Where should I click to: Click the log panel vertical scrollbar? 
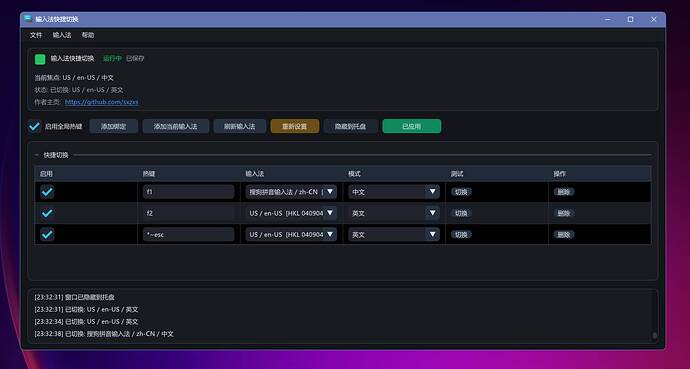tap(654, 335)
